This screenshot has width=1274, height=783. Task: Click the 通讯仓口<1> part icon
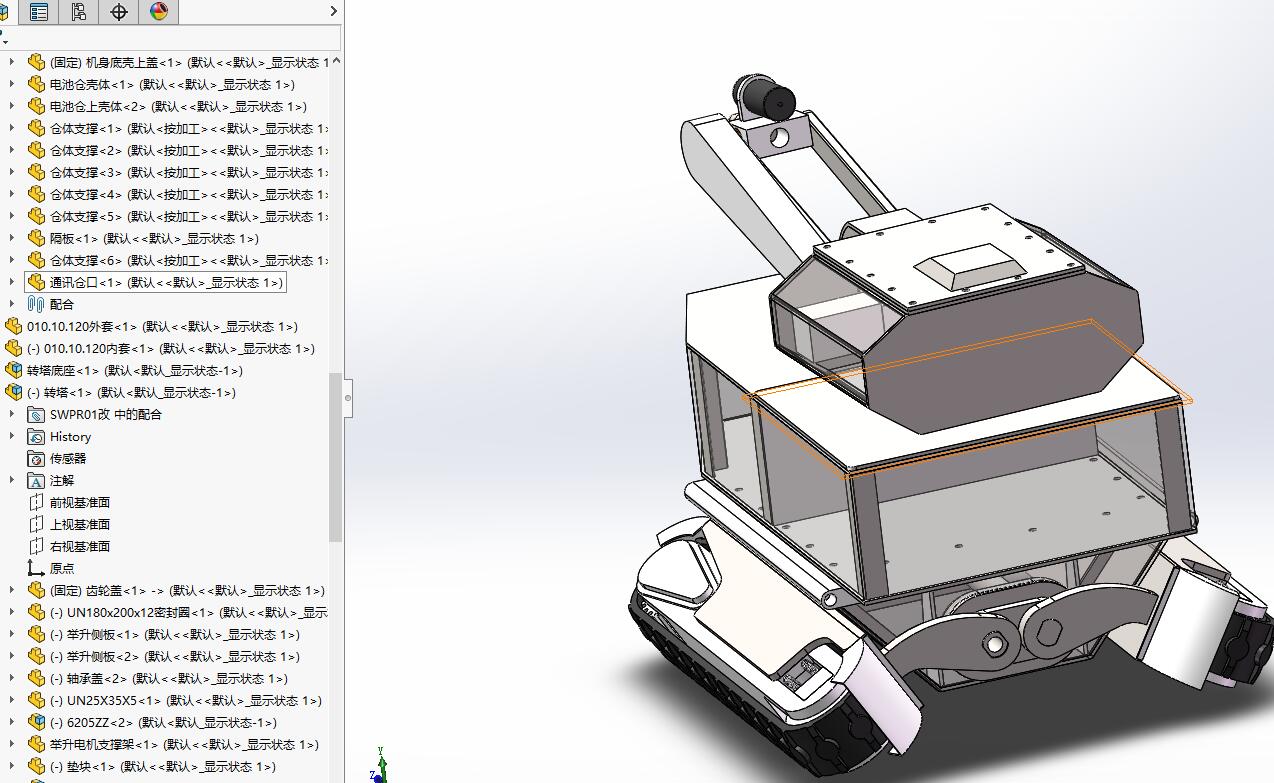click(x=36, y=282)
